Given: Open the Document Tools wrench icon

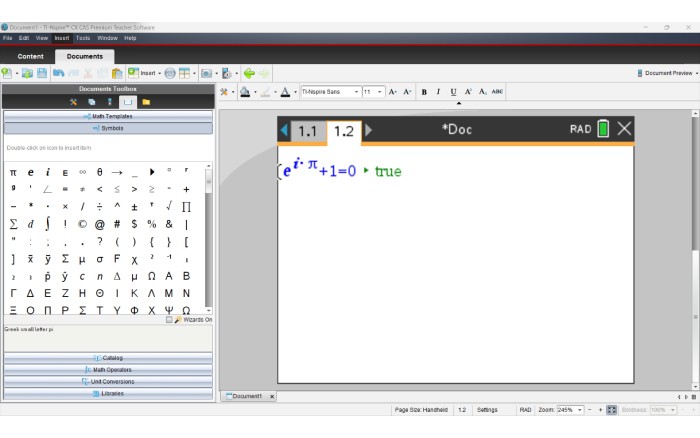Looking at the screenshot, I should pyautogui.click(x=73, y=102).
